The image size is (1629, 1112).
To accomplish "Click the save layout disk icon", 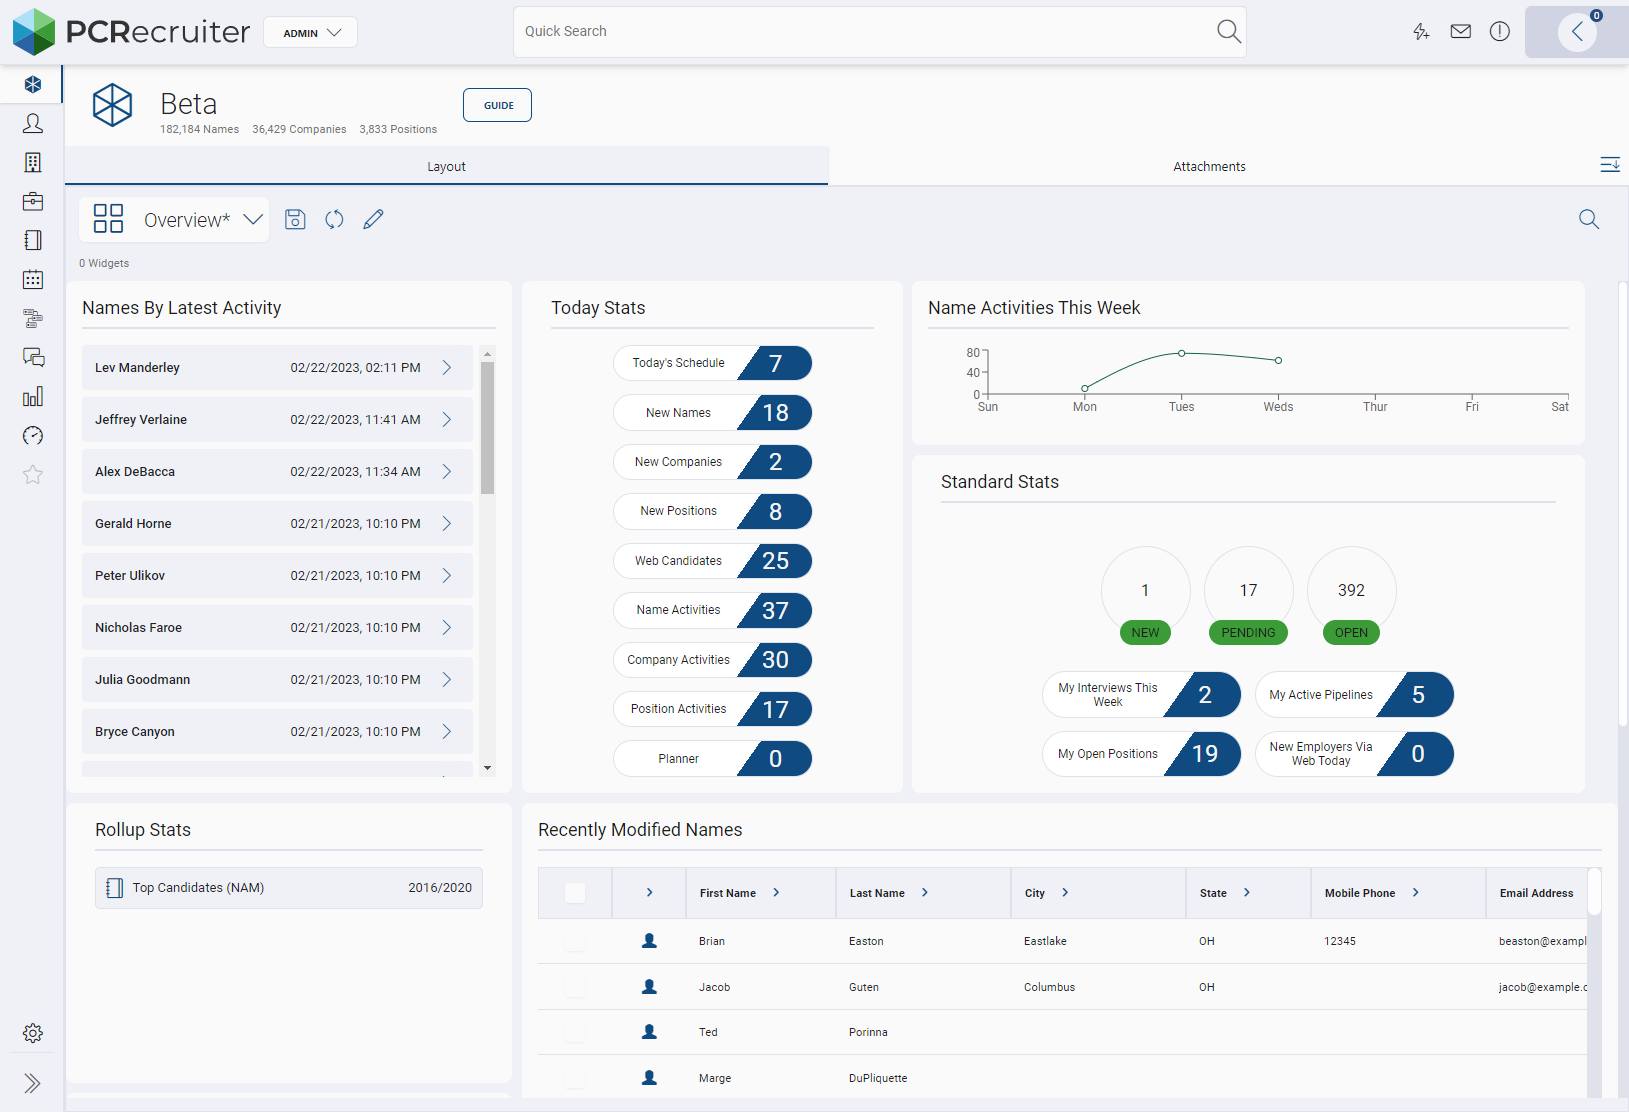I will (295, 220).
